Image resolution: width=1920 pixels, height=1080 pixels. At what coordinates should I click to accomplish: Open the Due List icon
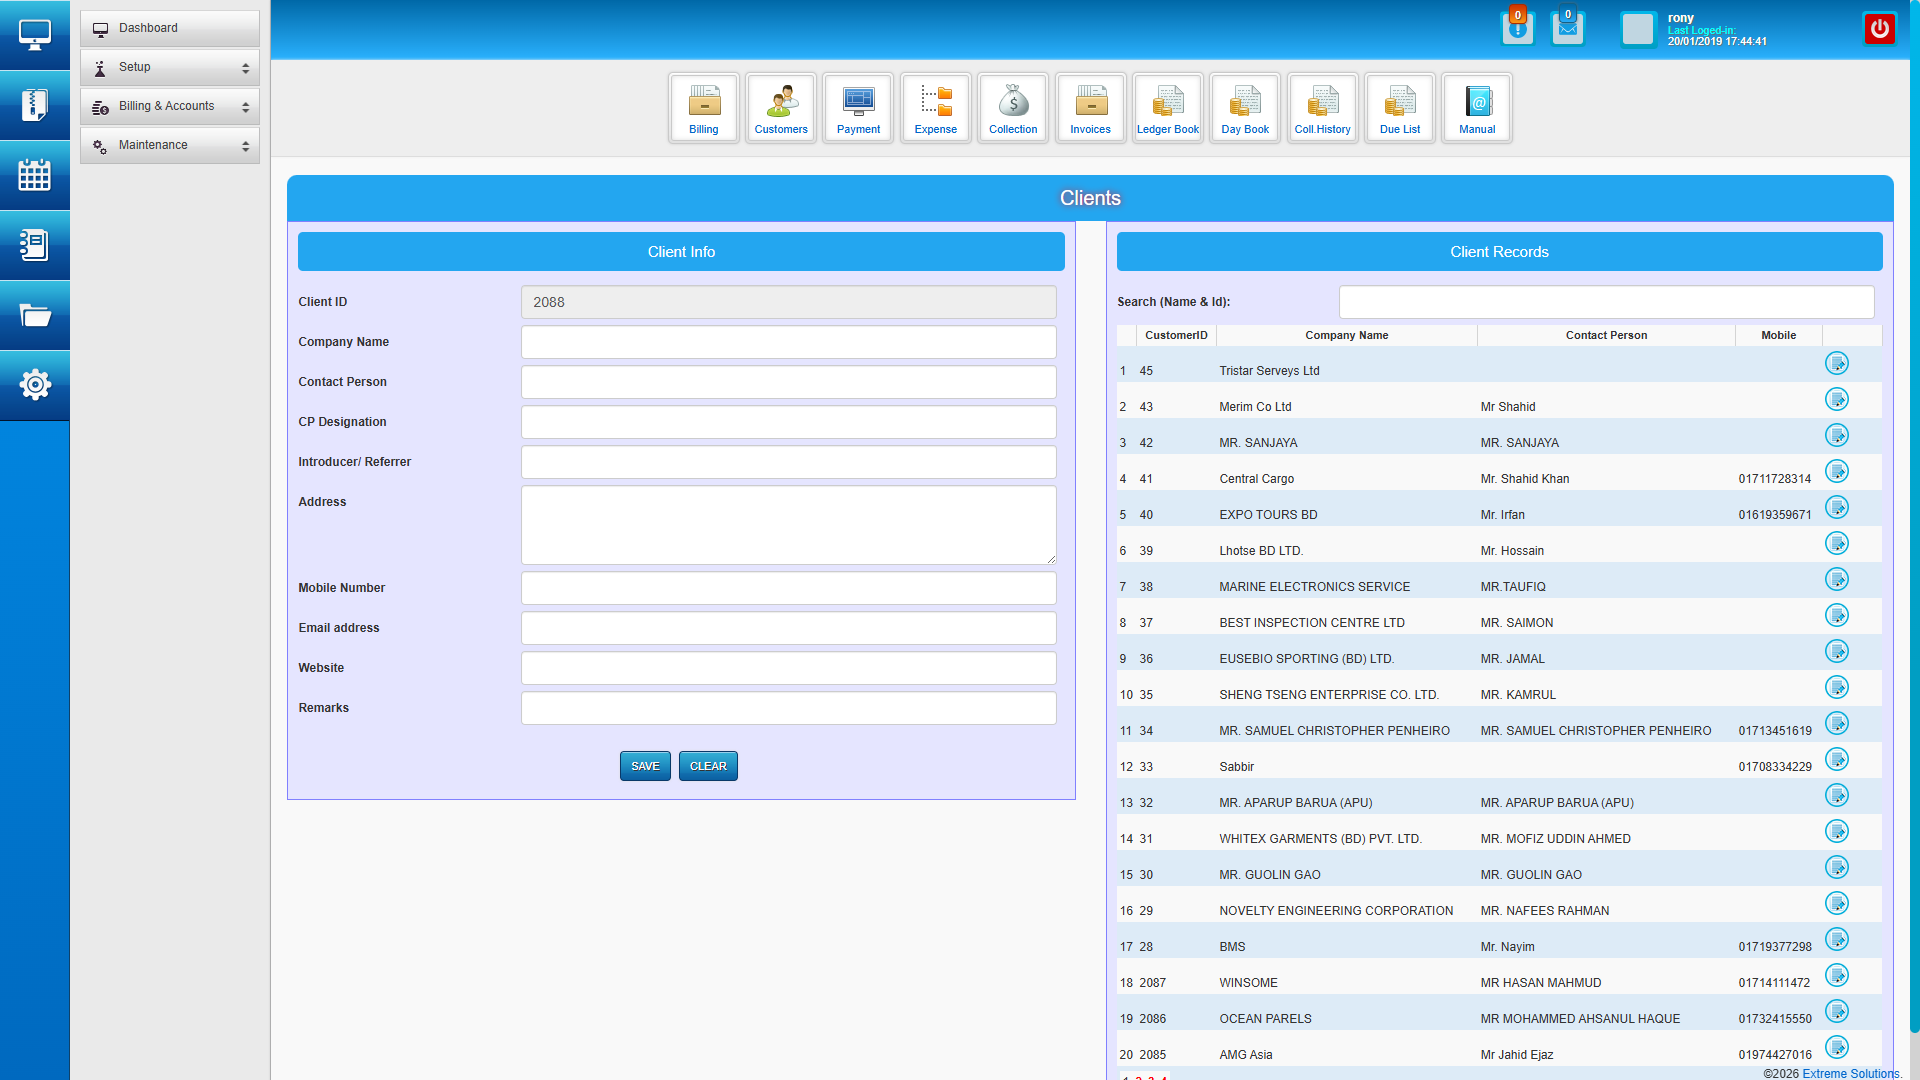click(x=1399, y=107)
